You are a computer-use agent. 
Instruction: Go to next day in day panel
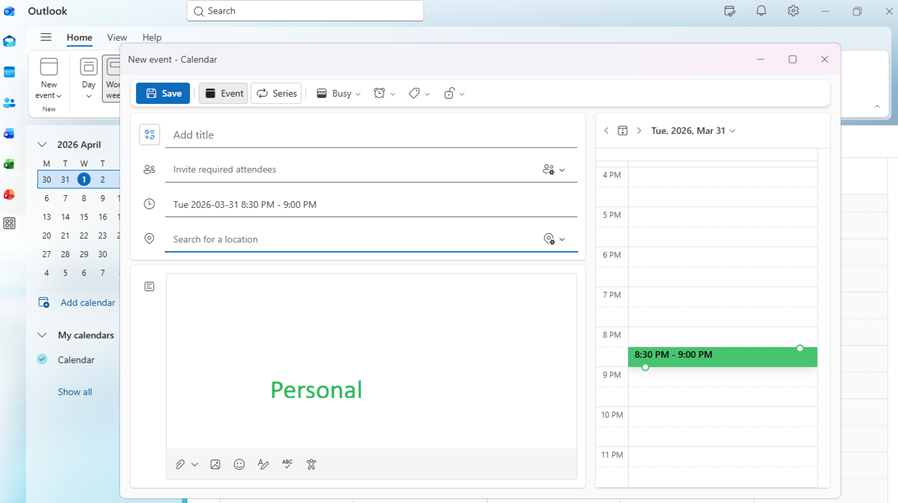click(639, 131)
